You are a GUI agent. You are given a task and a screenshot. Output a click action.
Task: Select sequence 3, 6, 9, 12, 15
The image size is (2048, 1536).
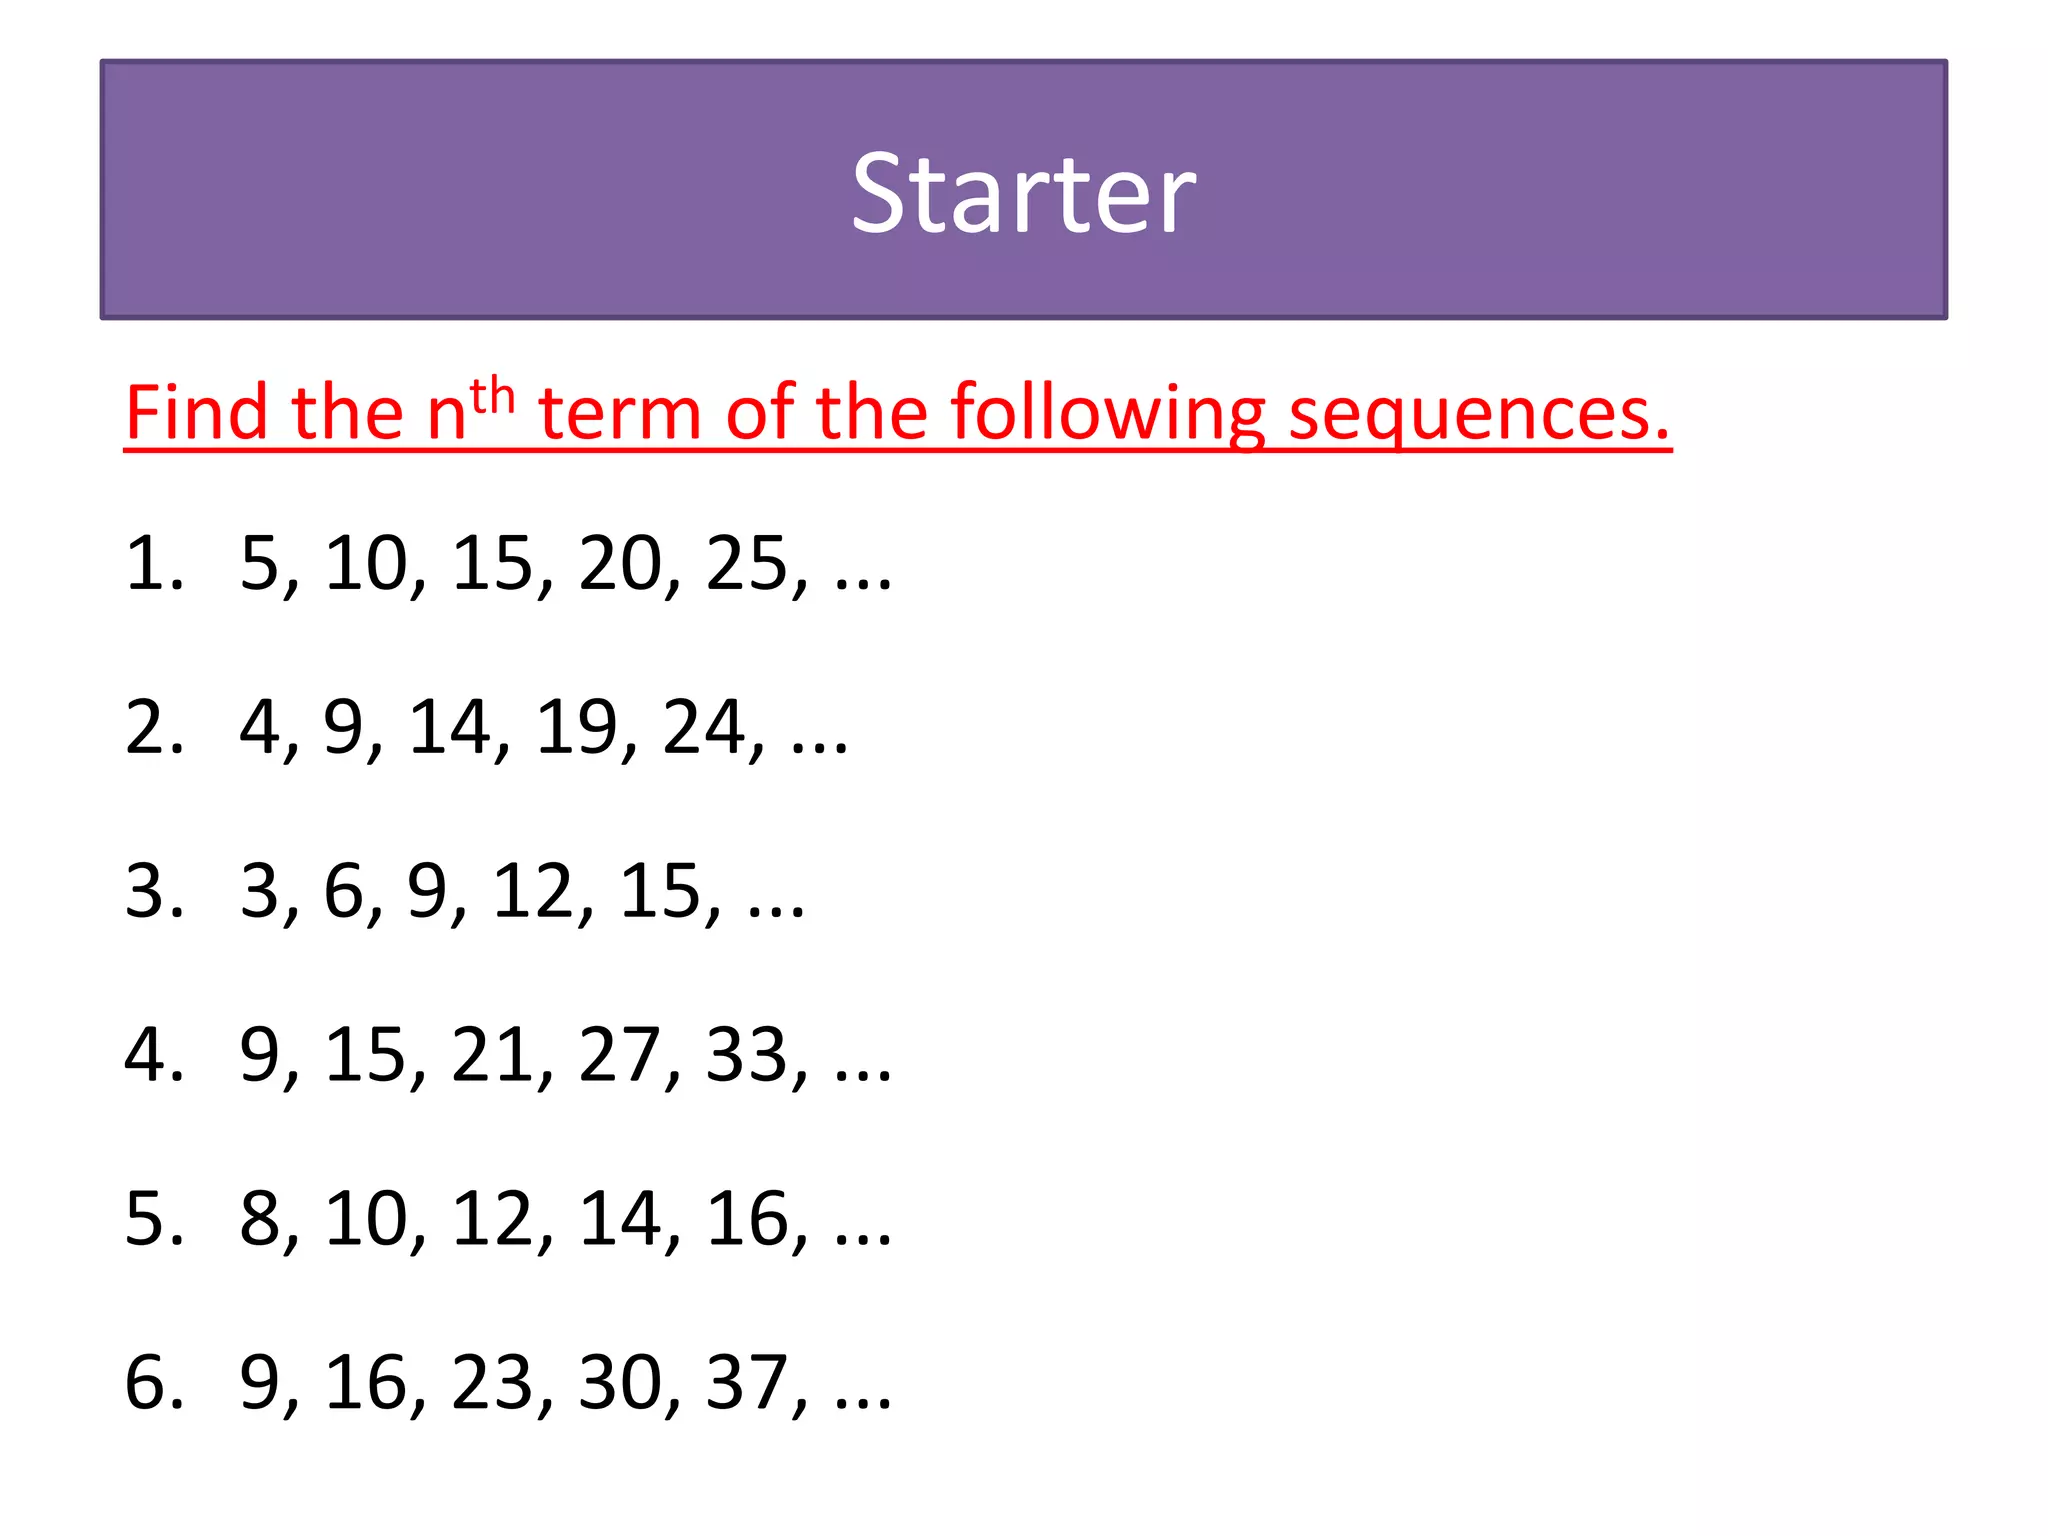[521, 891]
